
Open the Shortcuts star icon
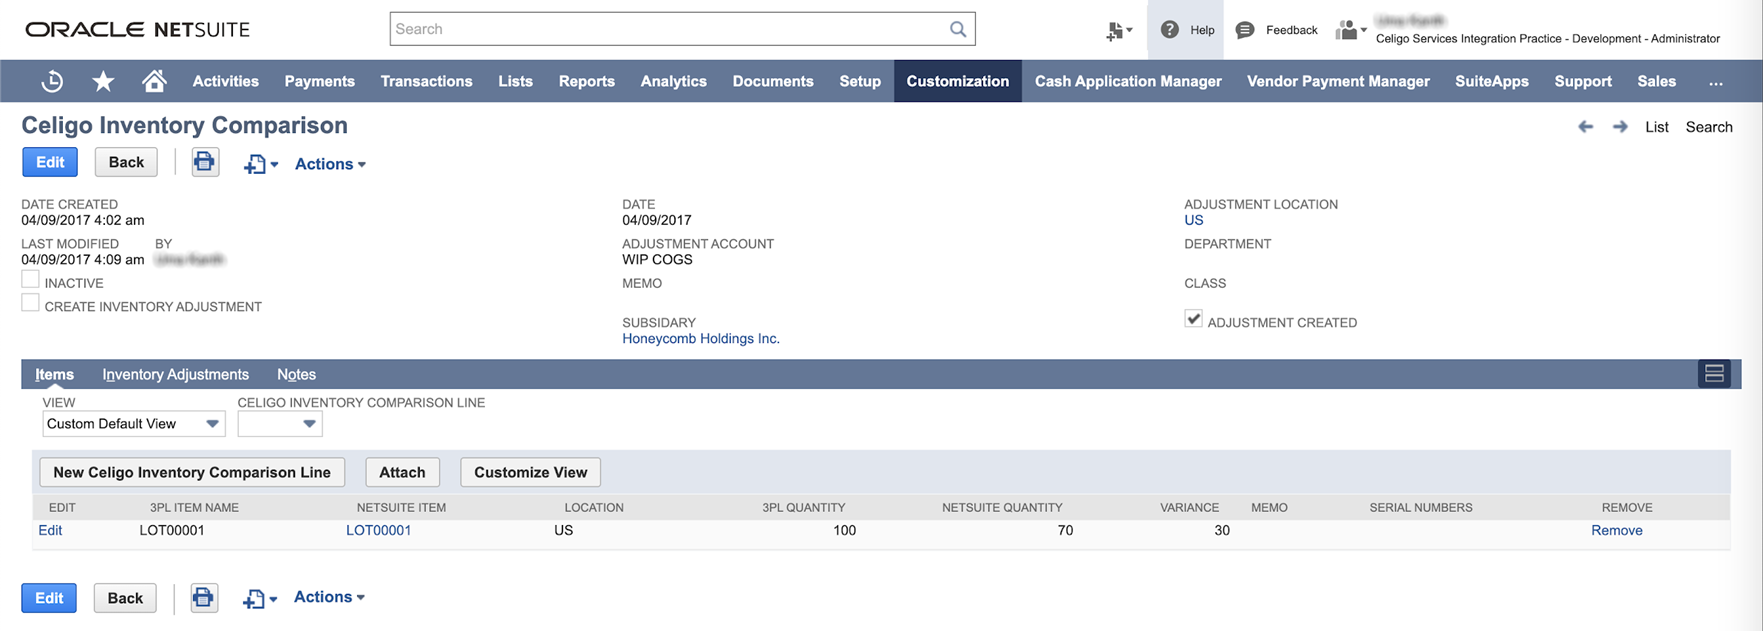click(x=103, y=82)
